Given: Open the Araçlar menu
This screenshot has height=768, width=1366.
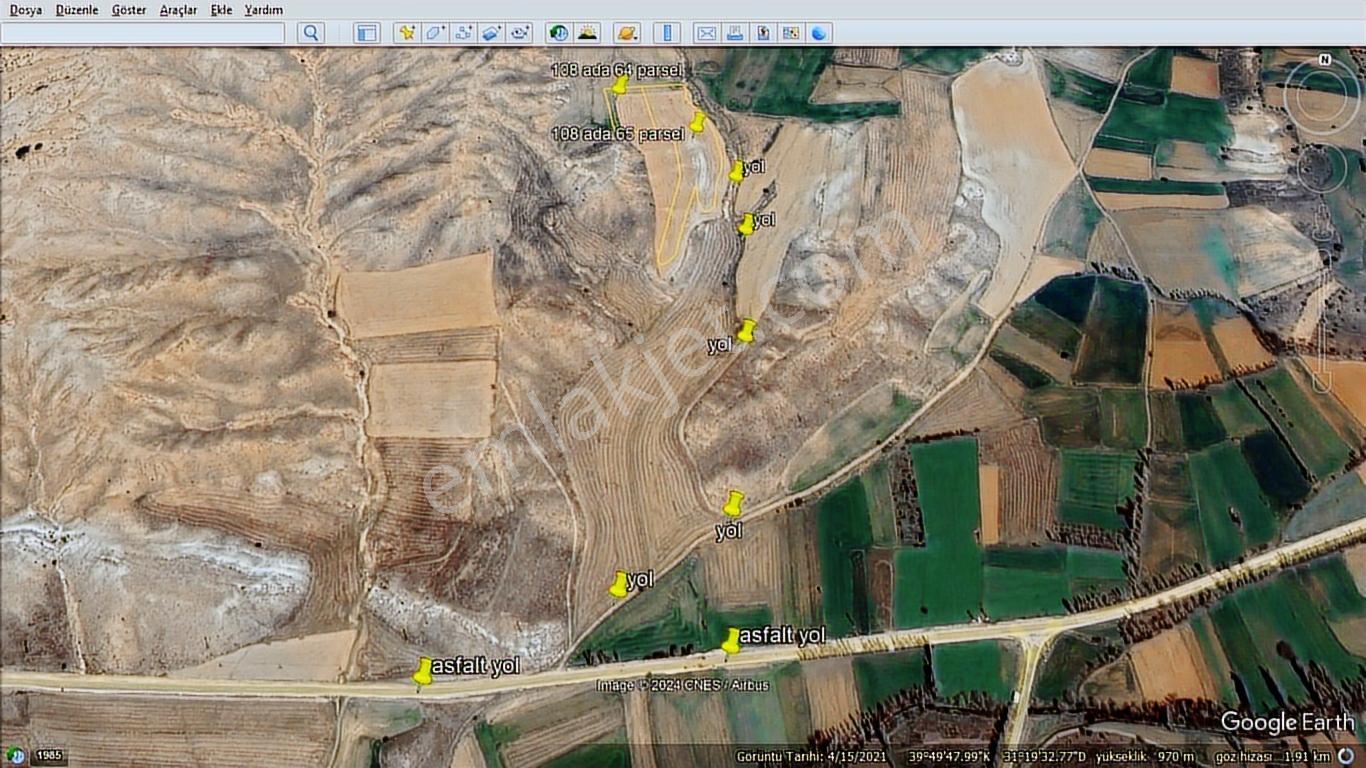Looking at the screenshot, I should coord(179,10).
